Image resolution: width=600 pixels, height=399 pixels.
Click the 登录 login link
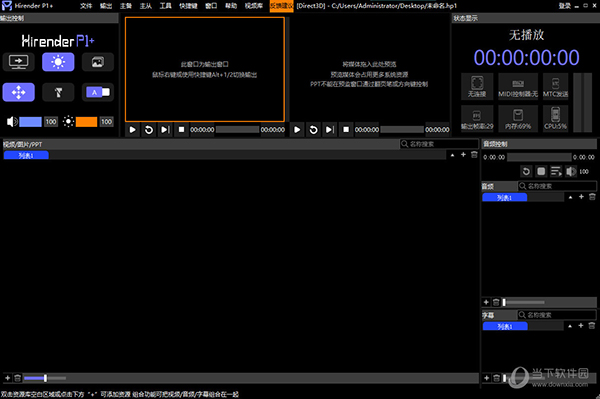click(x=564, y=6)
